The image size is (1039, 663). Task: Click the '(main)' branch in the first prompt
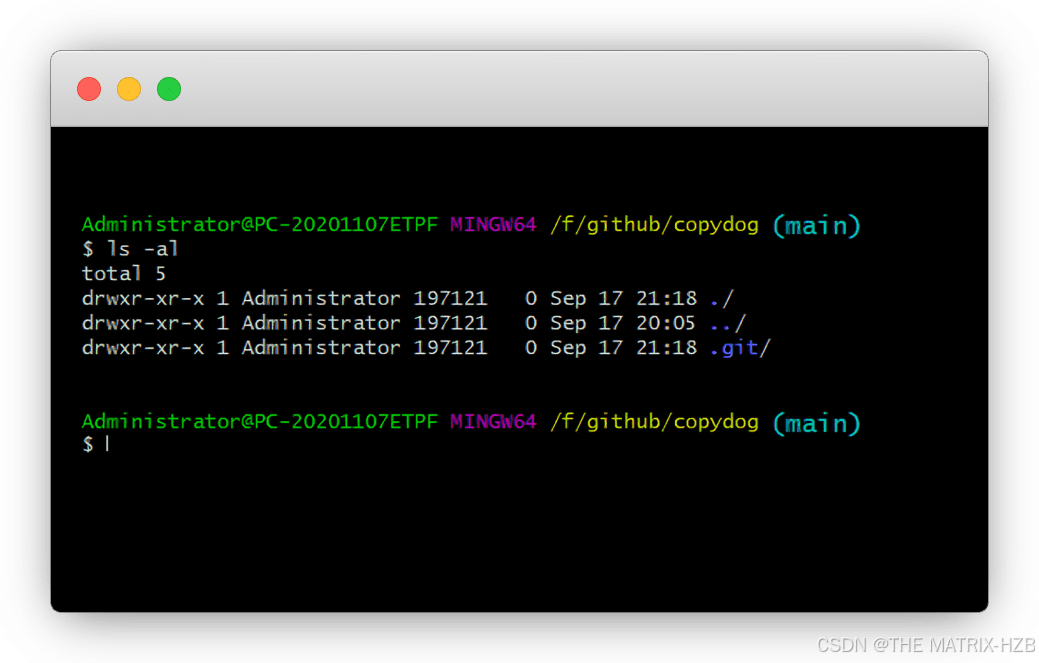(x=816, y=226)
